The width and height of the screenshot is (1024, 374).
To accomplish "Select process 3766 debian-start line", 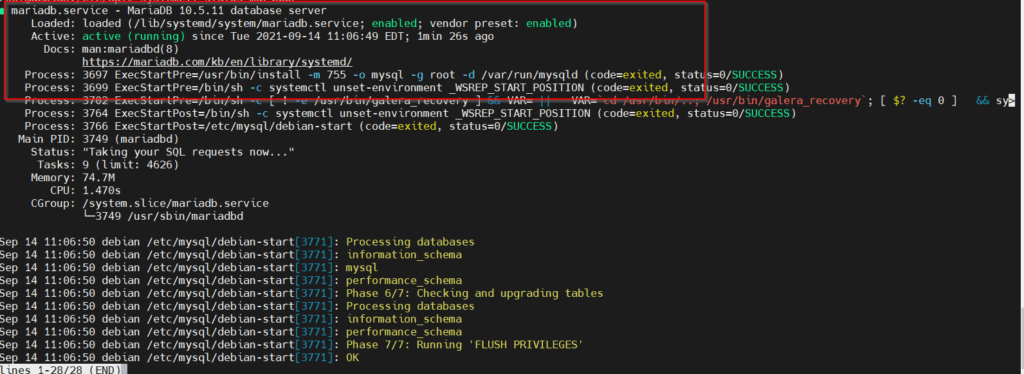I will (x=291, y=126).
